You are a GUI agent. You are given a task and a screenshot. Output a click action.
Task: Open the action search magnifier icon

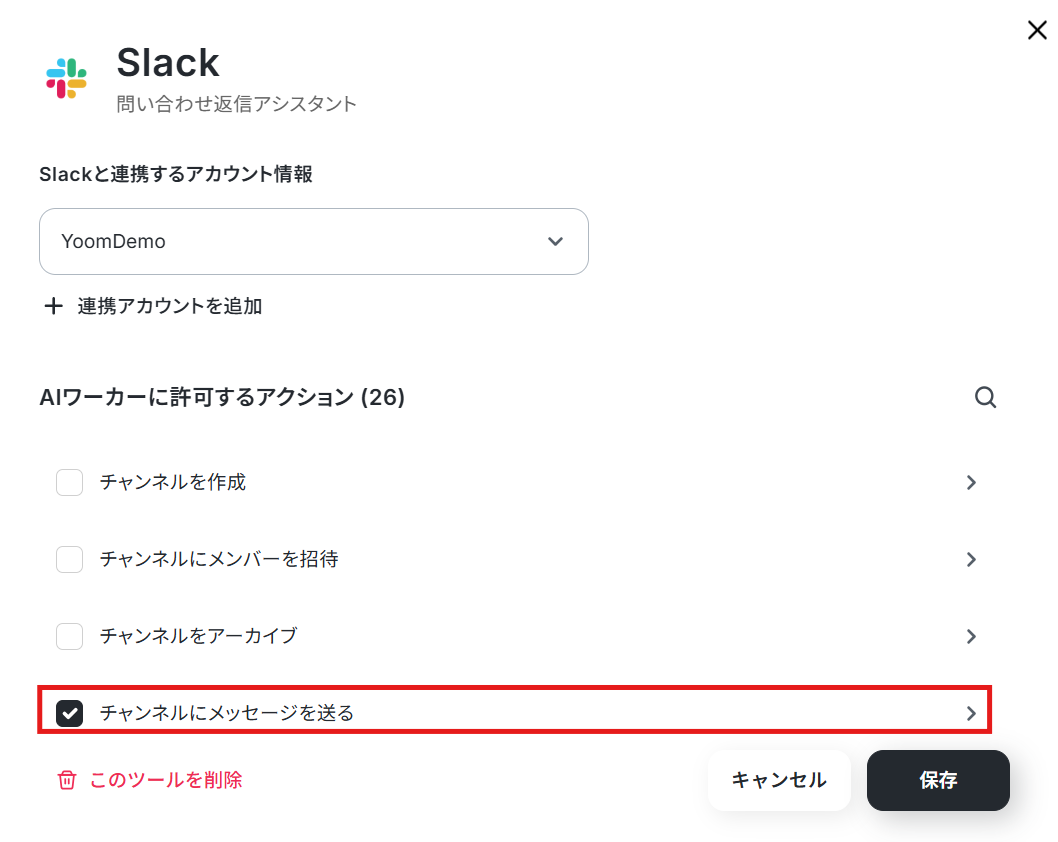point(985,397)
